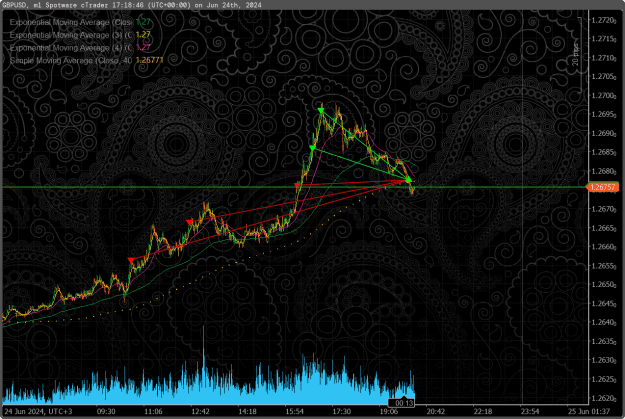Click the 23:54 time axis label
625x419 pixels.
(x=530, y=411)
